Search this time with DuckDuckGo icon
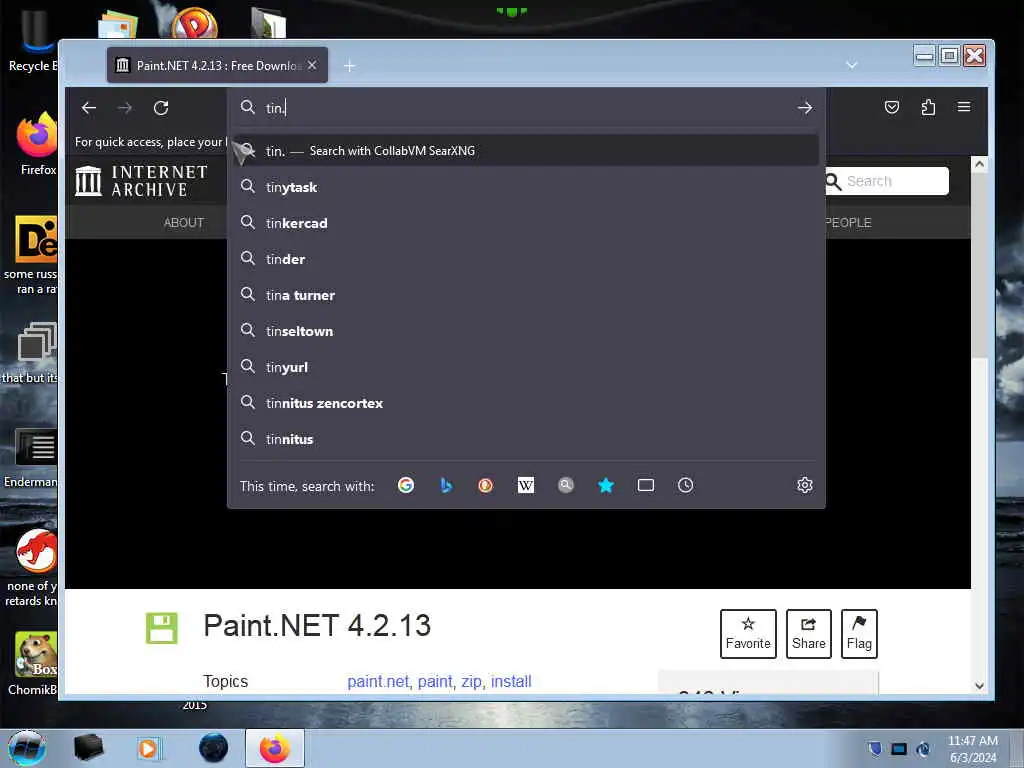This screenshot has width=1024, height=768. 485,485
